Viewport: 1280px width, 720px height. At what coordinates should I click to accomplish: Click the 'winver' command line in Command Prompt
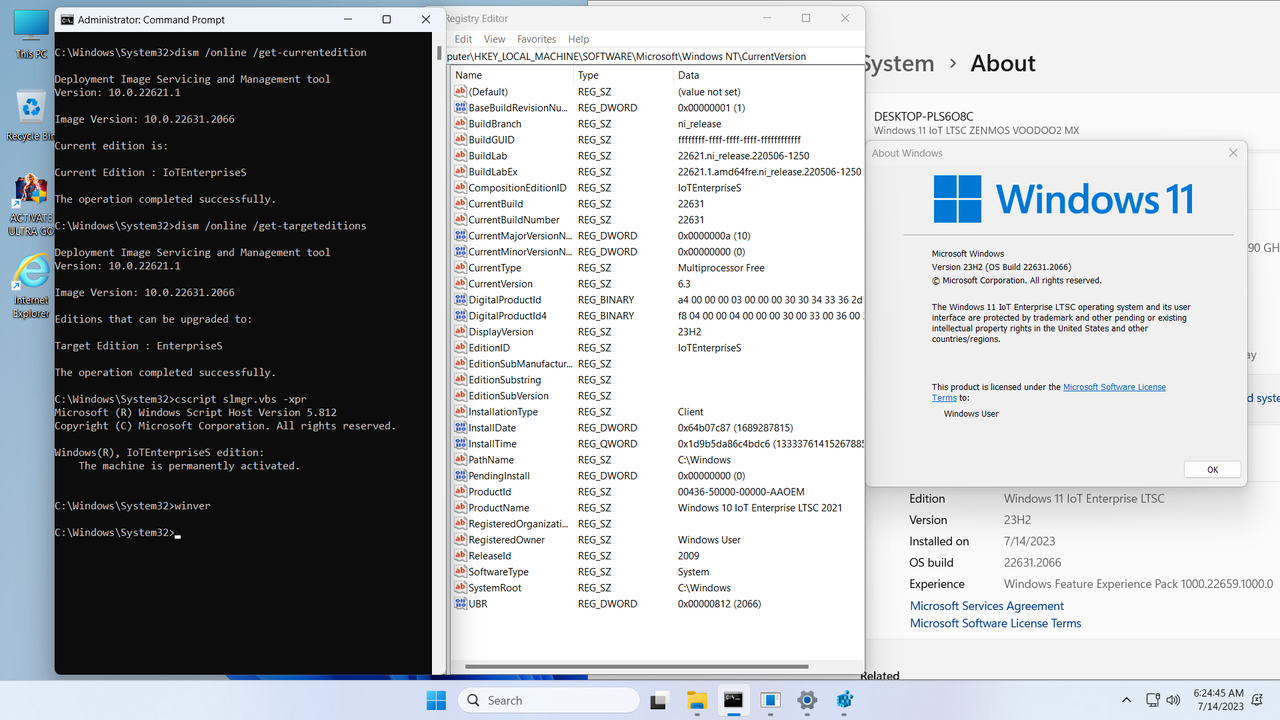(x=132, y=506)
